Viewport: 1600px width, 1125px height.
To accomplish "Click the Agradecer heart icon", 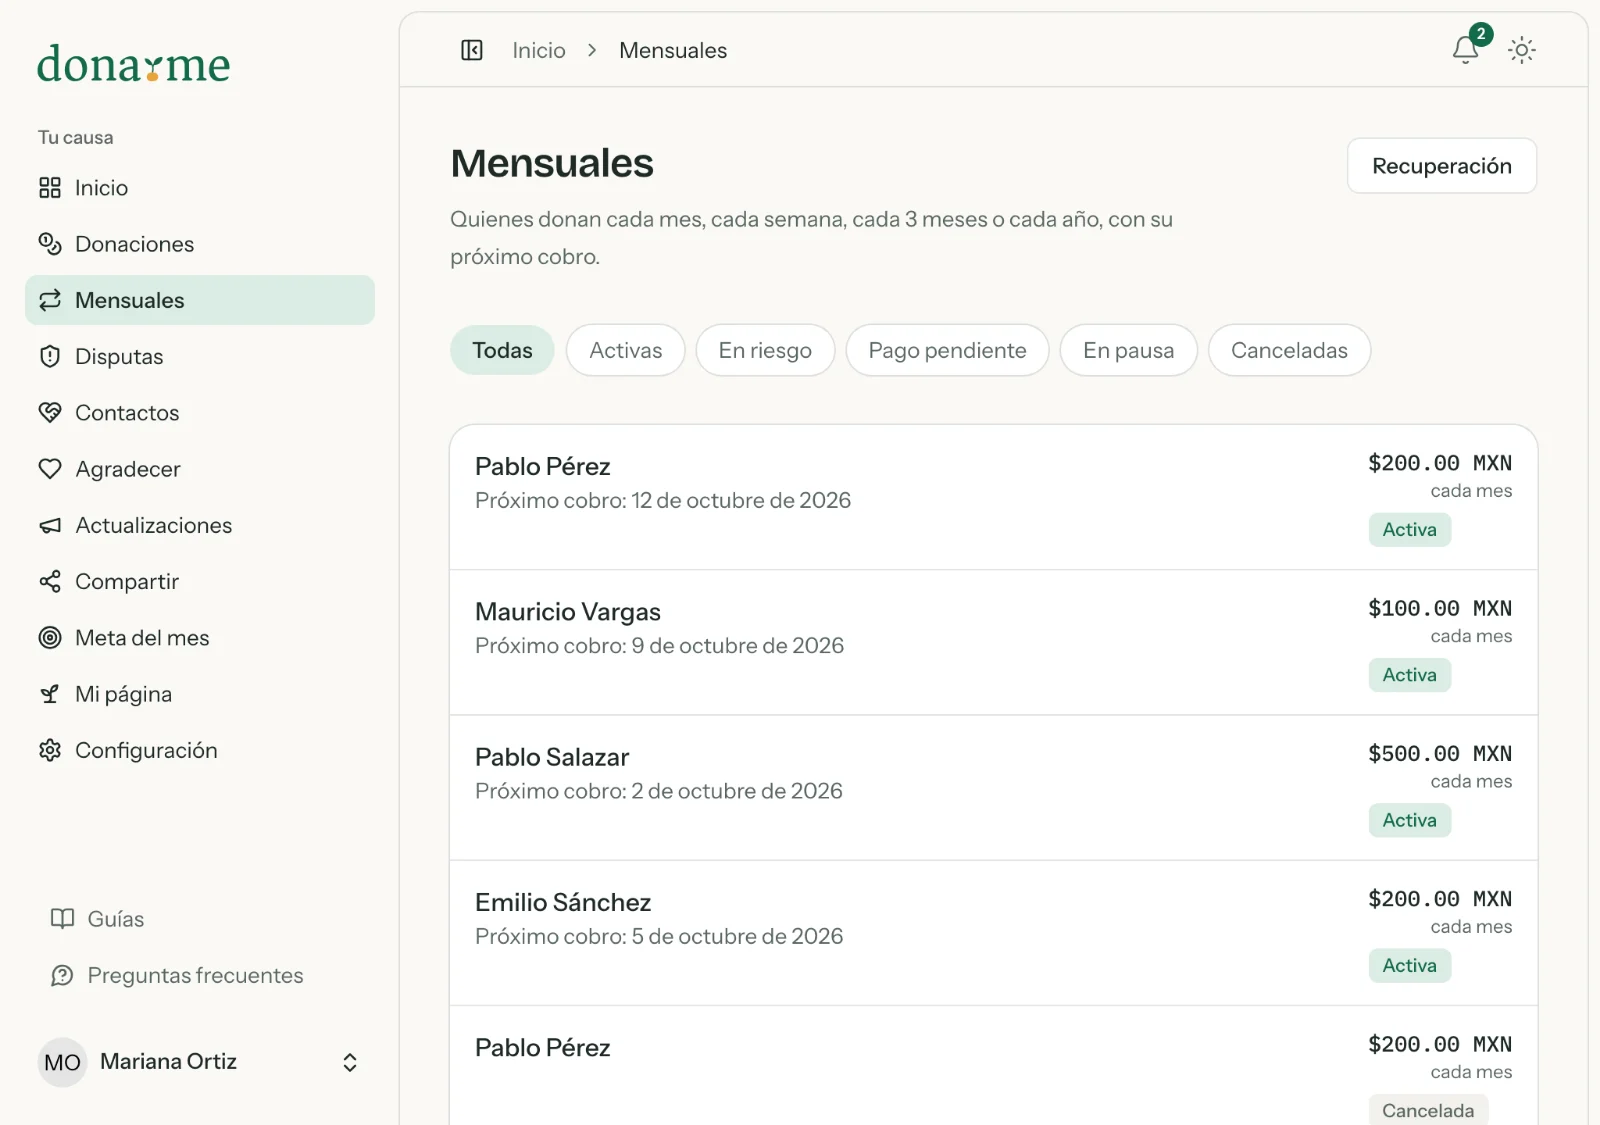I will point(50,469).
